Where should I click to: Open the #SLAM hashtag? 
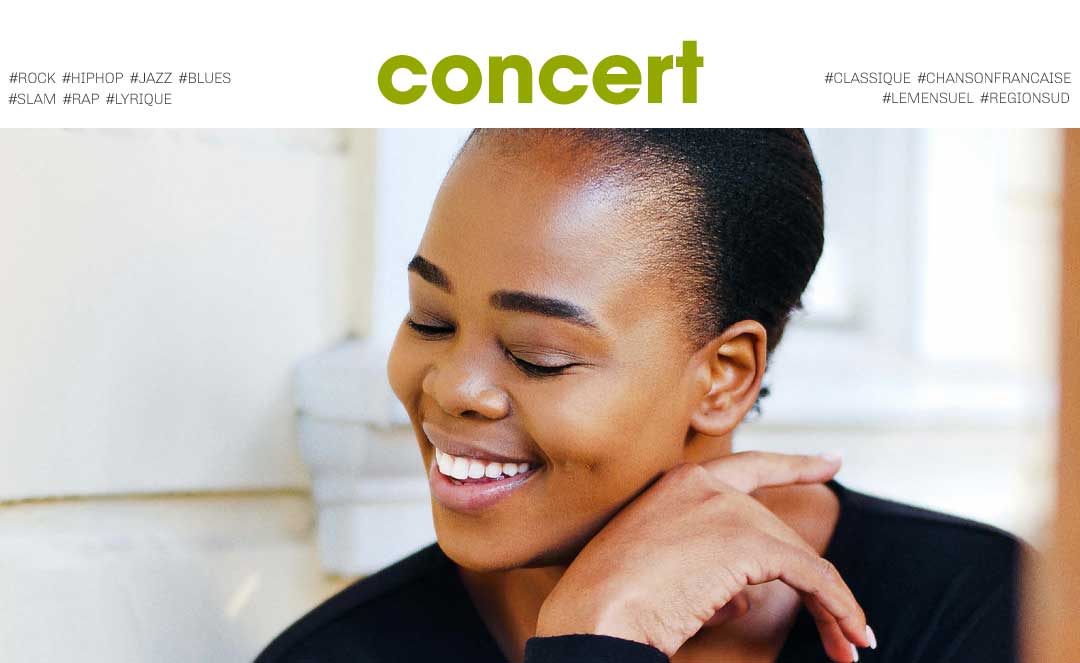click(x=32, y=98)
